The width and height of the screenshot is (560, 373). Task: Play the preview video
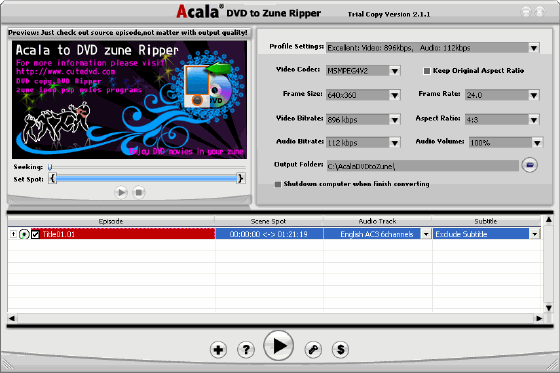121,193
